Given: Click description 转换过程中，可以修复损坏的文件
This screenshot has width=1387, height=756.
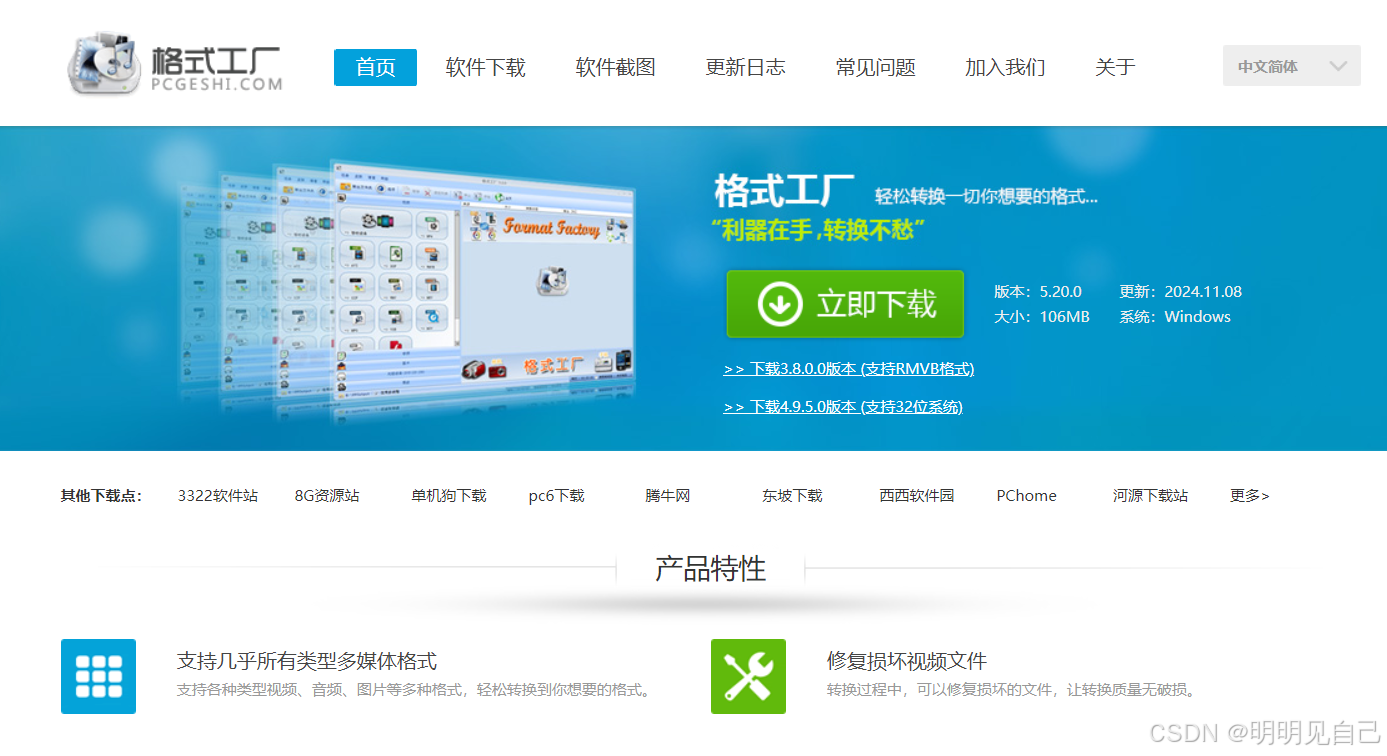Looking at the screenshot, I should (1012, 690).
